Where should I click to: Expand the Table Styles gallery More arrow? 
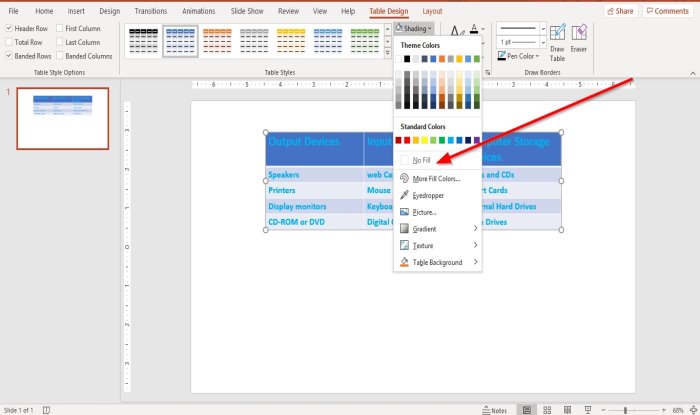[x=388, y=53]
